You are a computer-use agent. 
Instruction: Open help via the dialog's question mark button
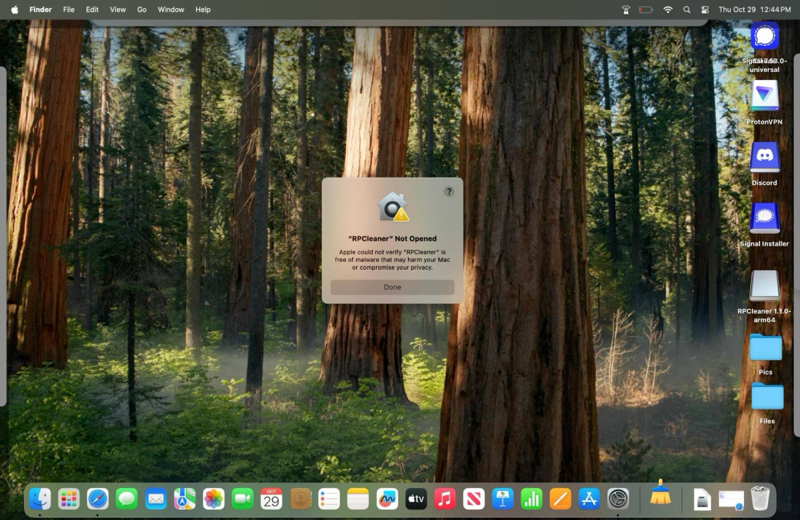(449, 192)
